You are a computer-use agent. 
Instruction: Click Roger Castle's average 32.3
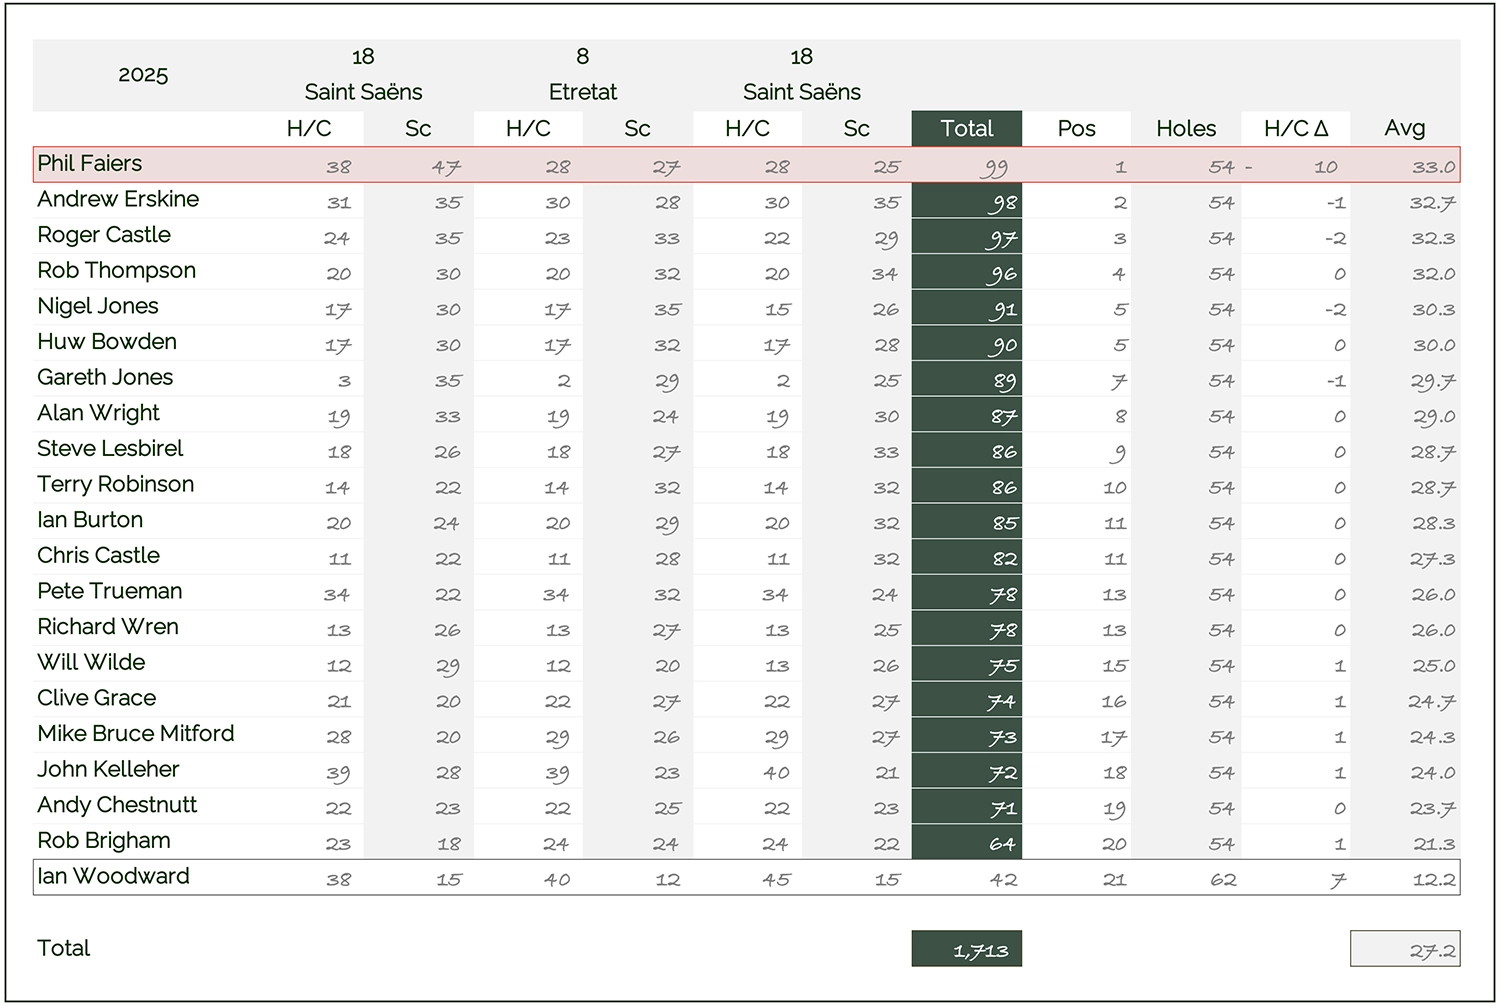tap(1433, 238)
